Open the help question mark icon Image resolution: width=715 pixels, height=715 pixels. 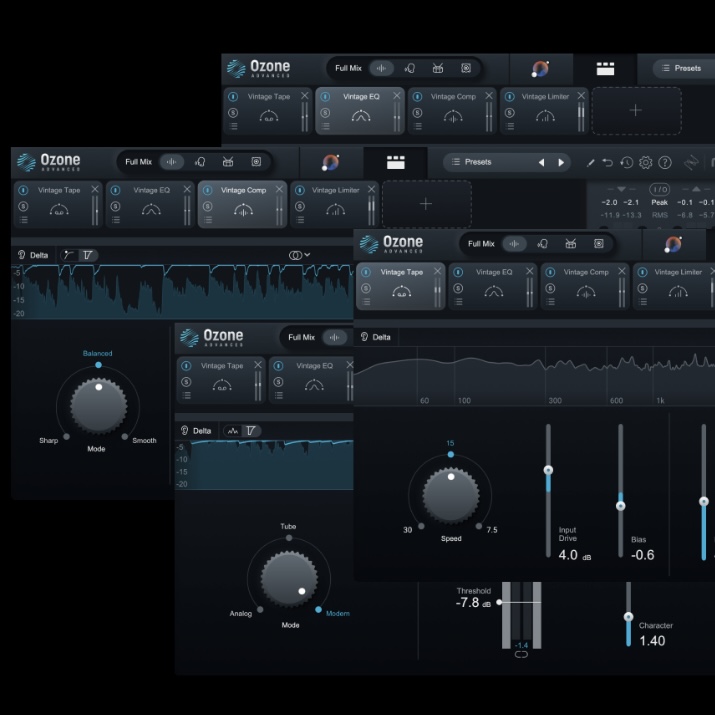665,162
